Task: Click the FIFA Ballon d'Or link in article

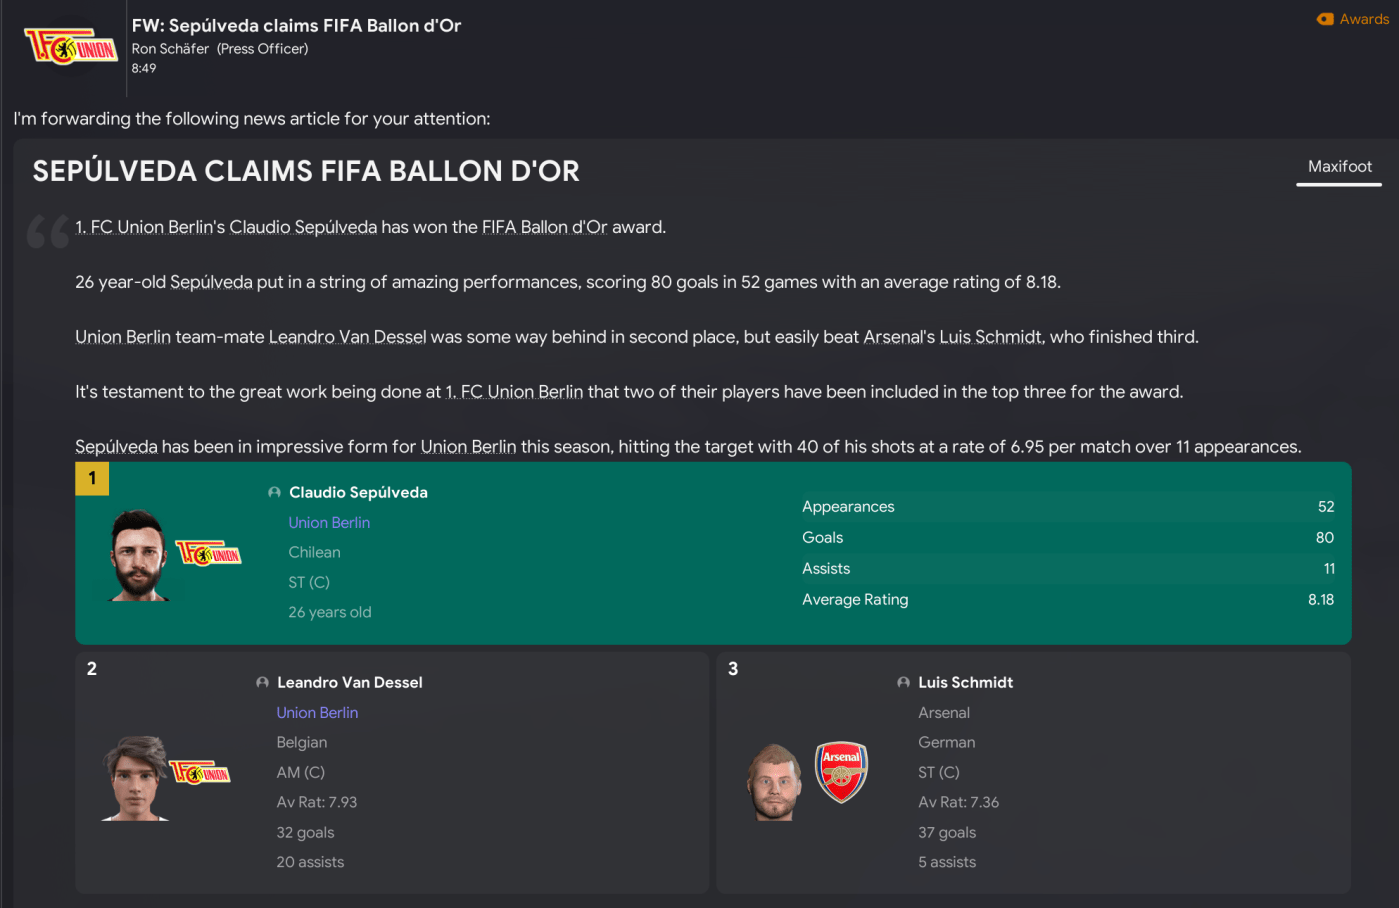Action: click(x=544, y=227)
